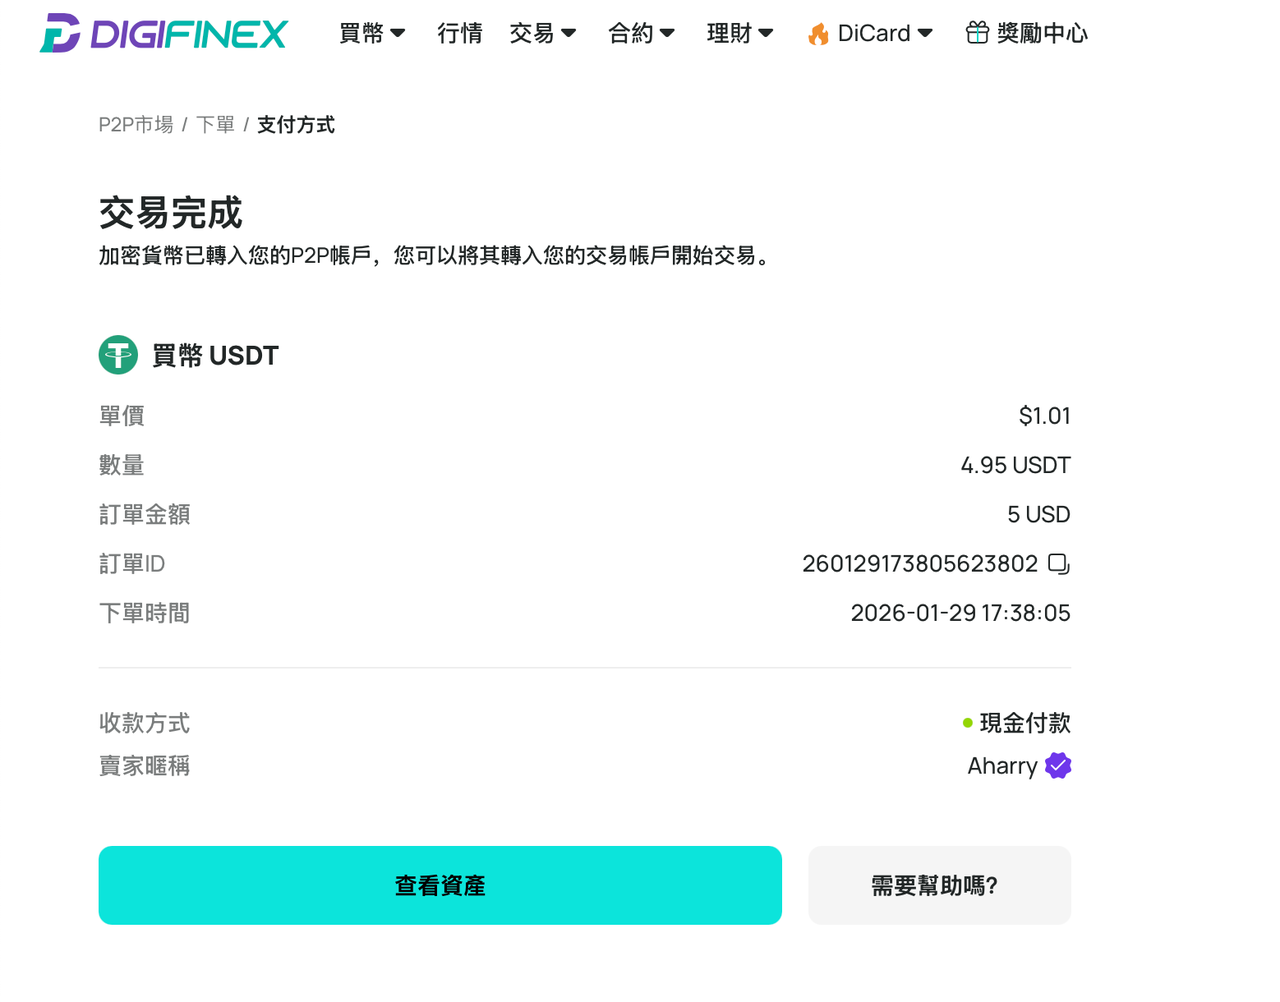Open the 理財 dropdown menu
This screenshot has height=1002, width=1280.
point(740,33)
